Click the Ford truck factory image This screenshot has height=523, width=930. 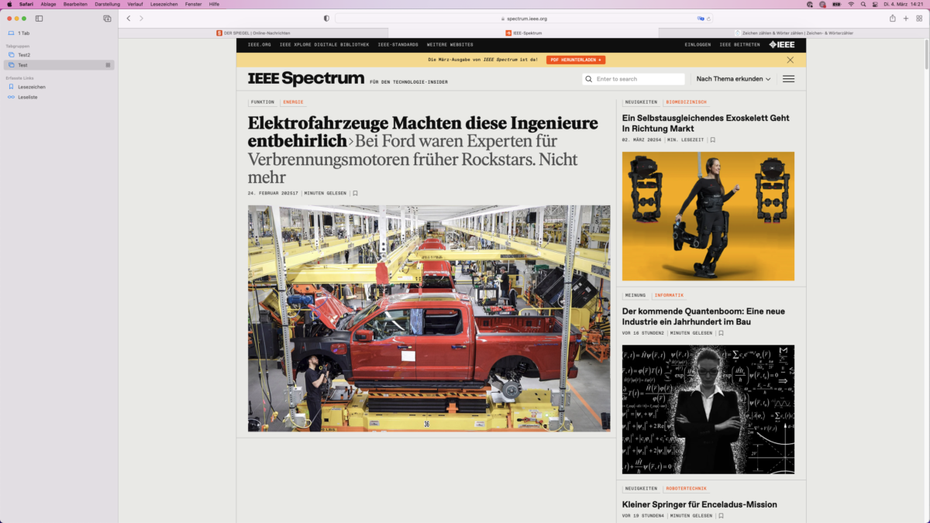pyautogui.click(x=429, y=318)
